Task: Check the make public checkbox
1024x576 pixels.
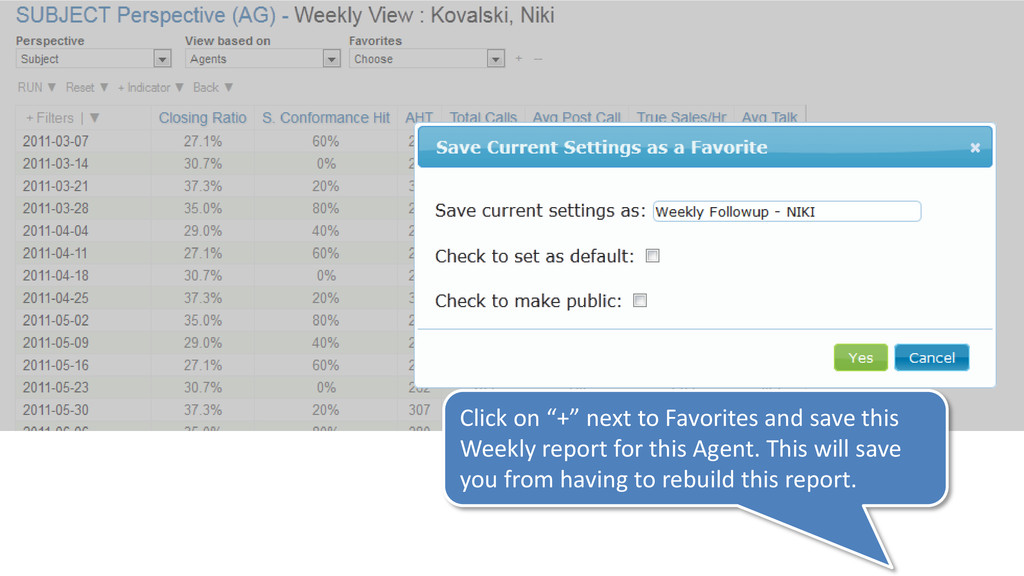Action: (640, 300)
